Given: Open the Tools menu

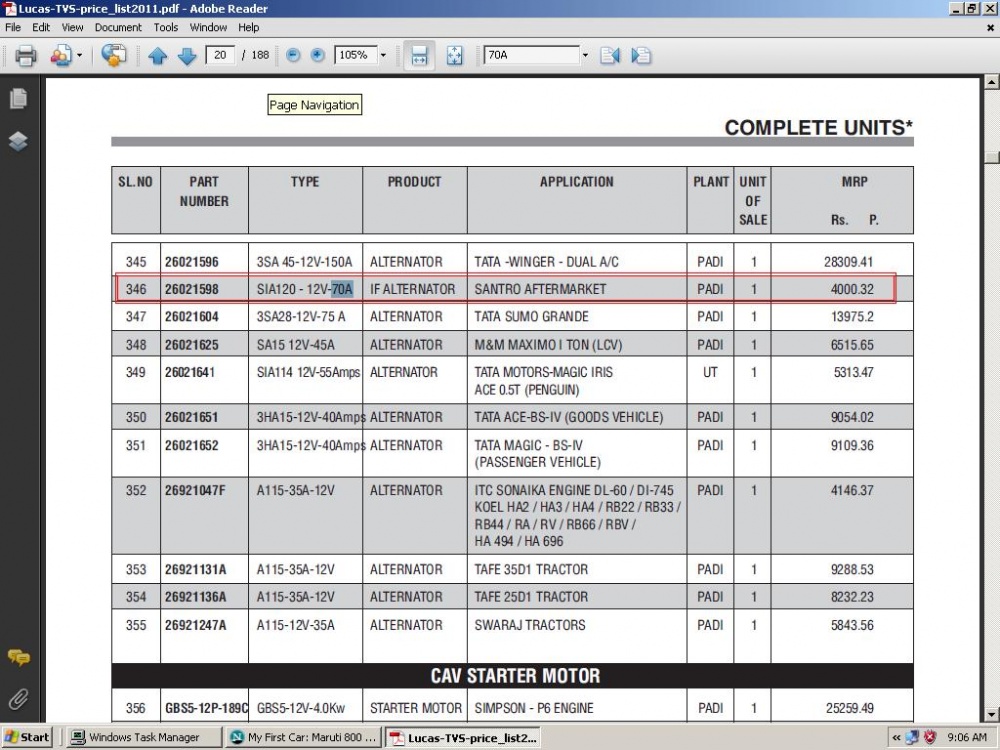Looking at the screenshot, I should 165,27.
